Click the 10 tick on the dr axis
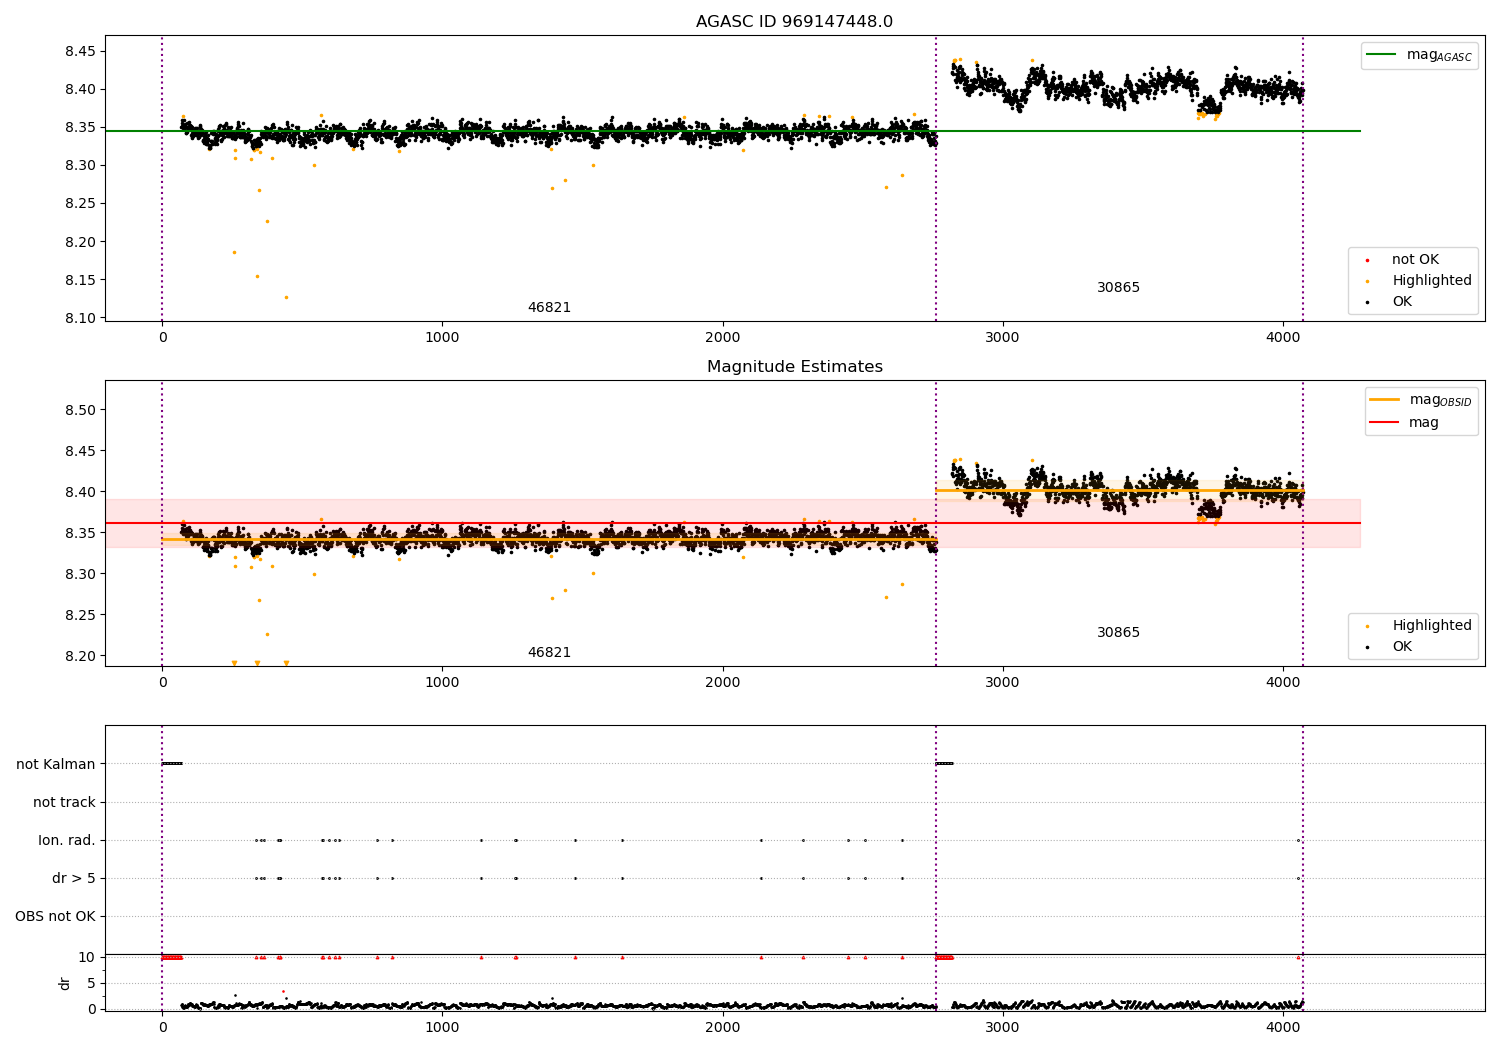The height and width of the screenshot is (1050, 1500). click(87, 958)
